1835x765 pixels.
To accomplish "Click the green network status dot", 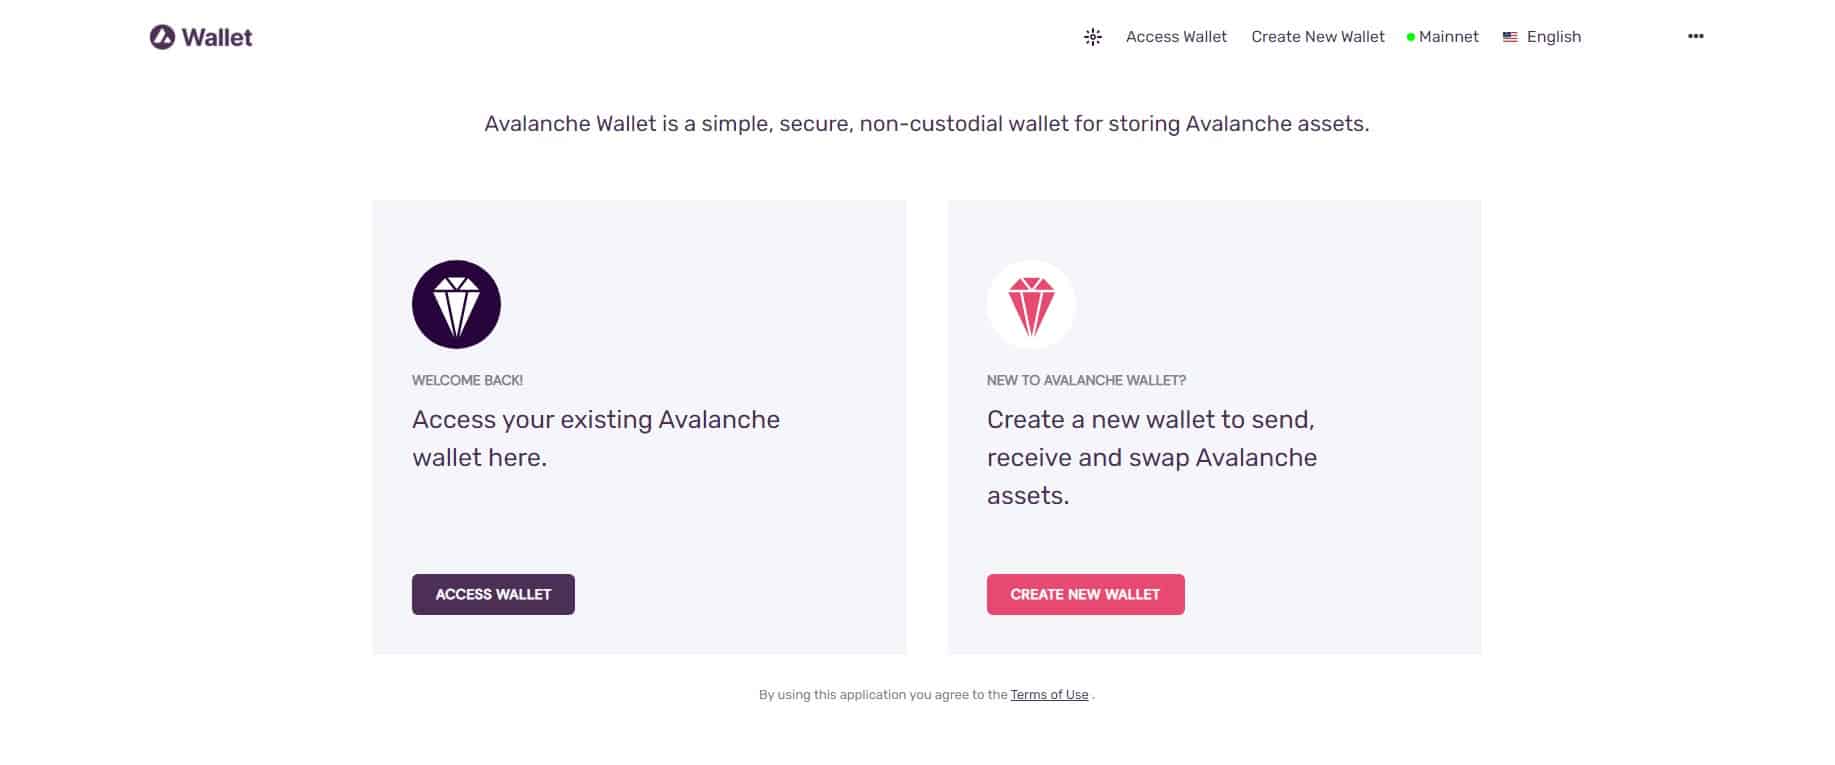I will pyautogui.click(x=1411, y=37).
